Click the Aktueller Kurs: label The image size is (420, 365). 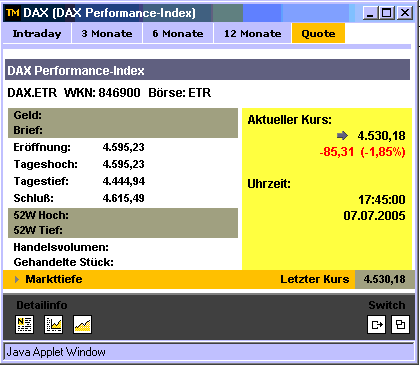290,120
